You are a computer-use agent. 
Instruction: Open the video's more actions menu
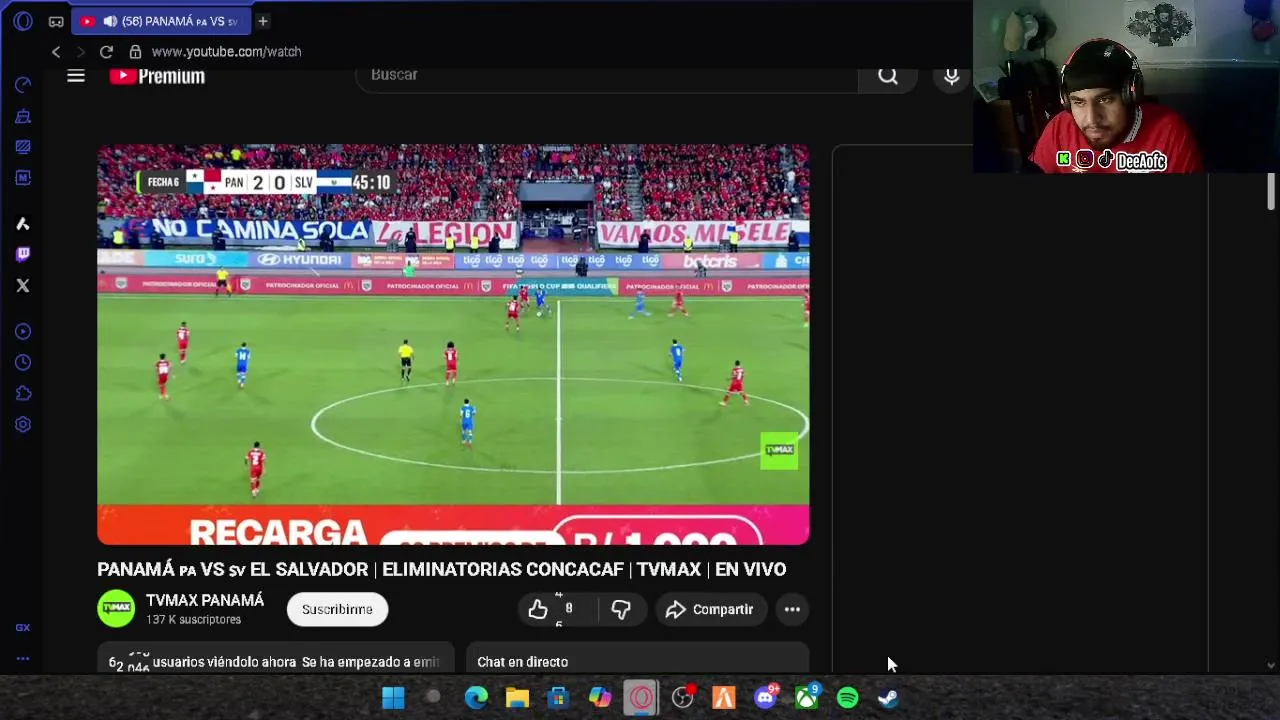tap(792, 609)
